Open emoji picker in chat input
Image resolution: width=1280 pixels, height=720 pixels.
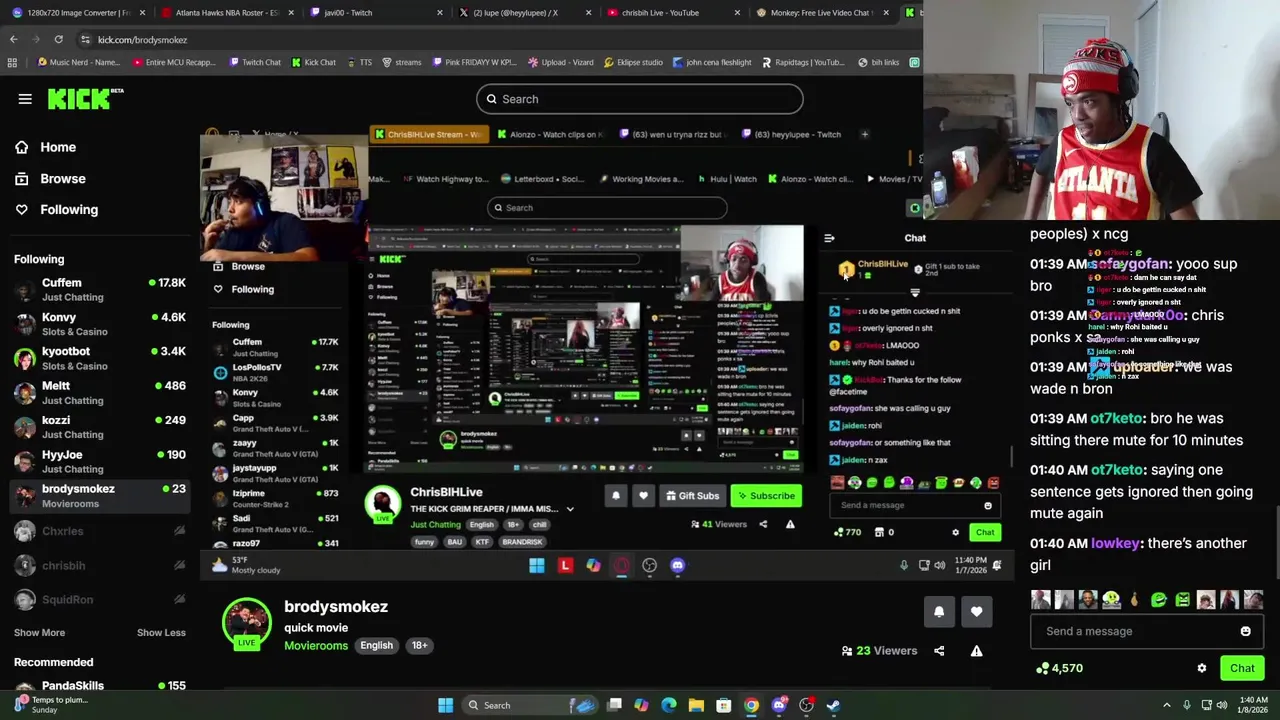click(x=1246, y=631)
